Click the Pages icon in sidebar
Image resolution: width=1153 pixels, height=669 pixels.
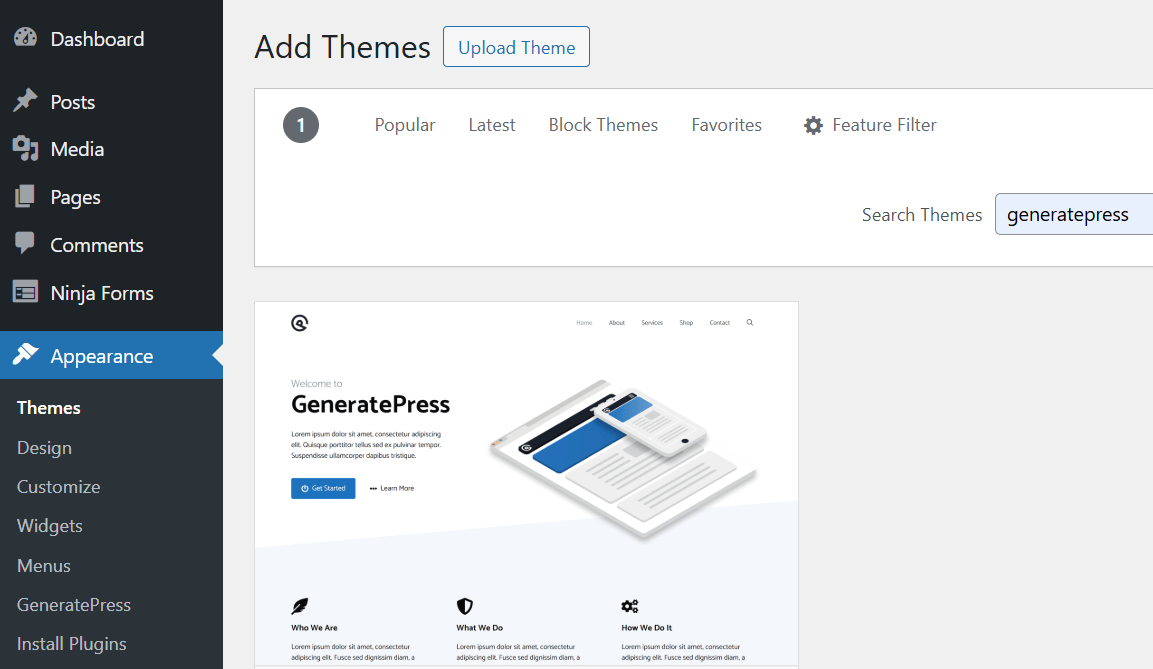coord(25,197)
